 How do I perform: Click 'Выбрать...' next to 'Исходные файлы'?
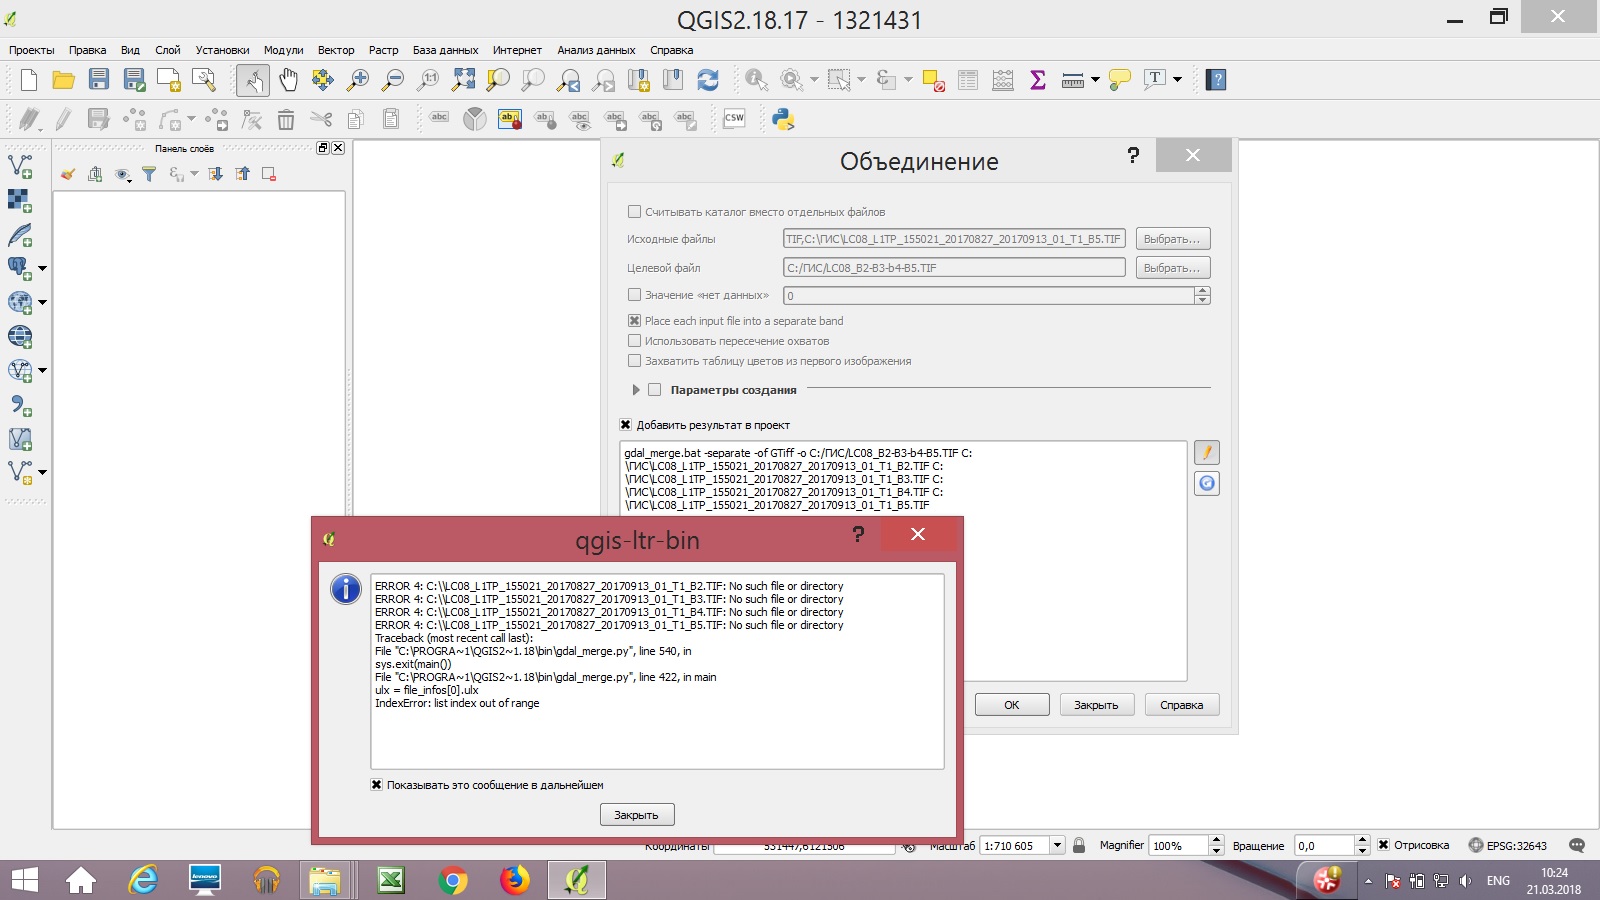click(1172, 239)
